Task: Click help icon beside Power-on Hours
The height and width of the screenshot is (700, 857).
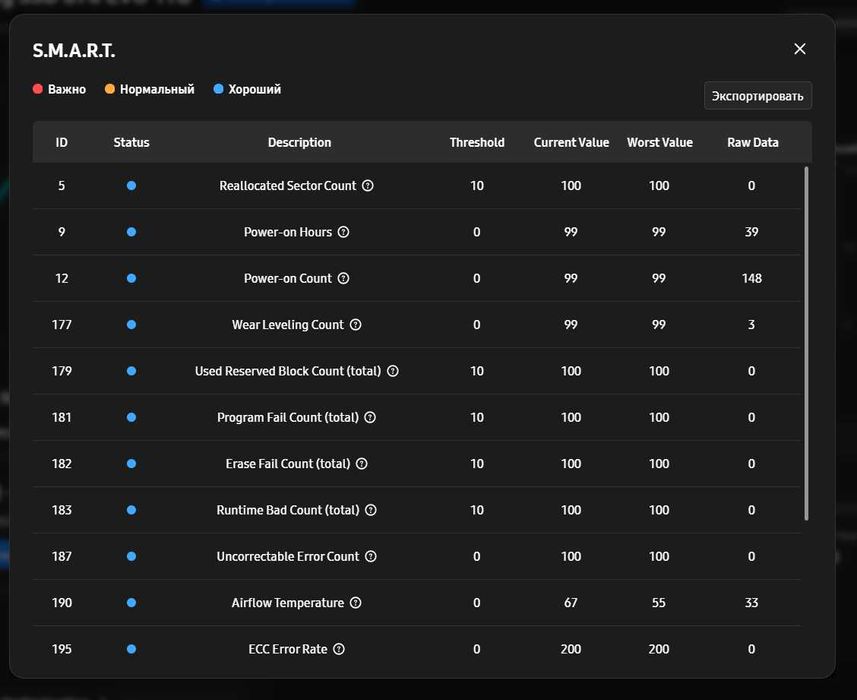Action: click(344, 232)
